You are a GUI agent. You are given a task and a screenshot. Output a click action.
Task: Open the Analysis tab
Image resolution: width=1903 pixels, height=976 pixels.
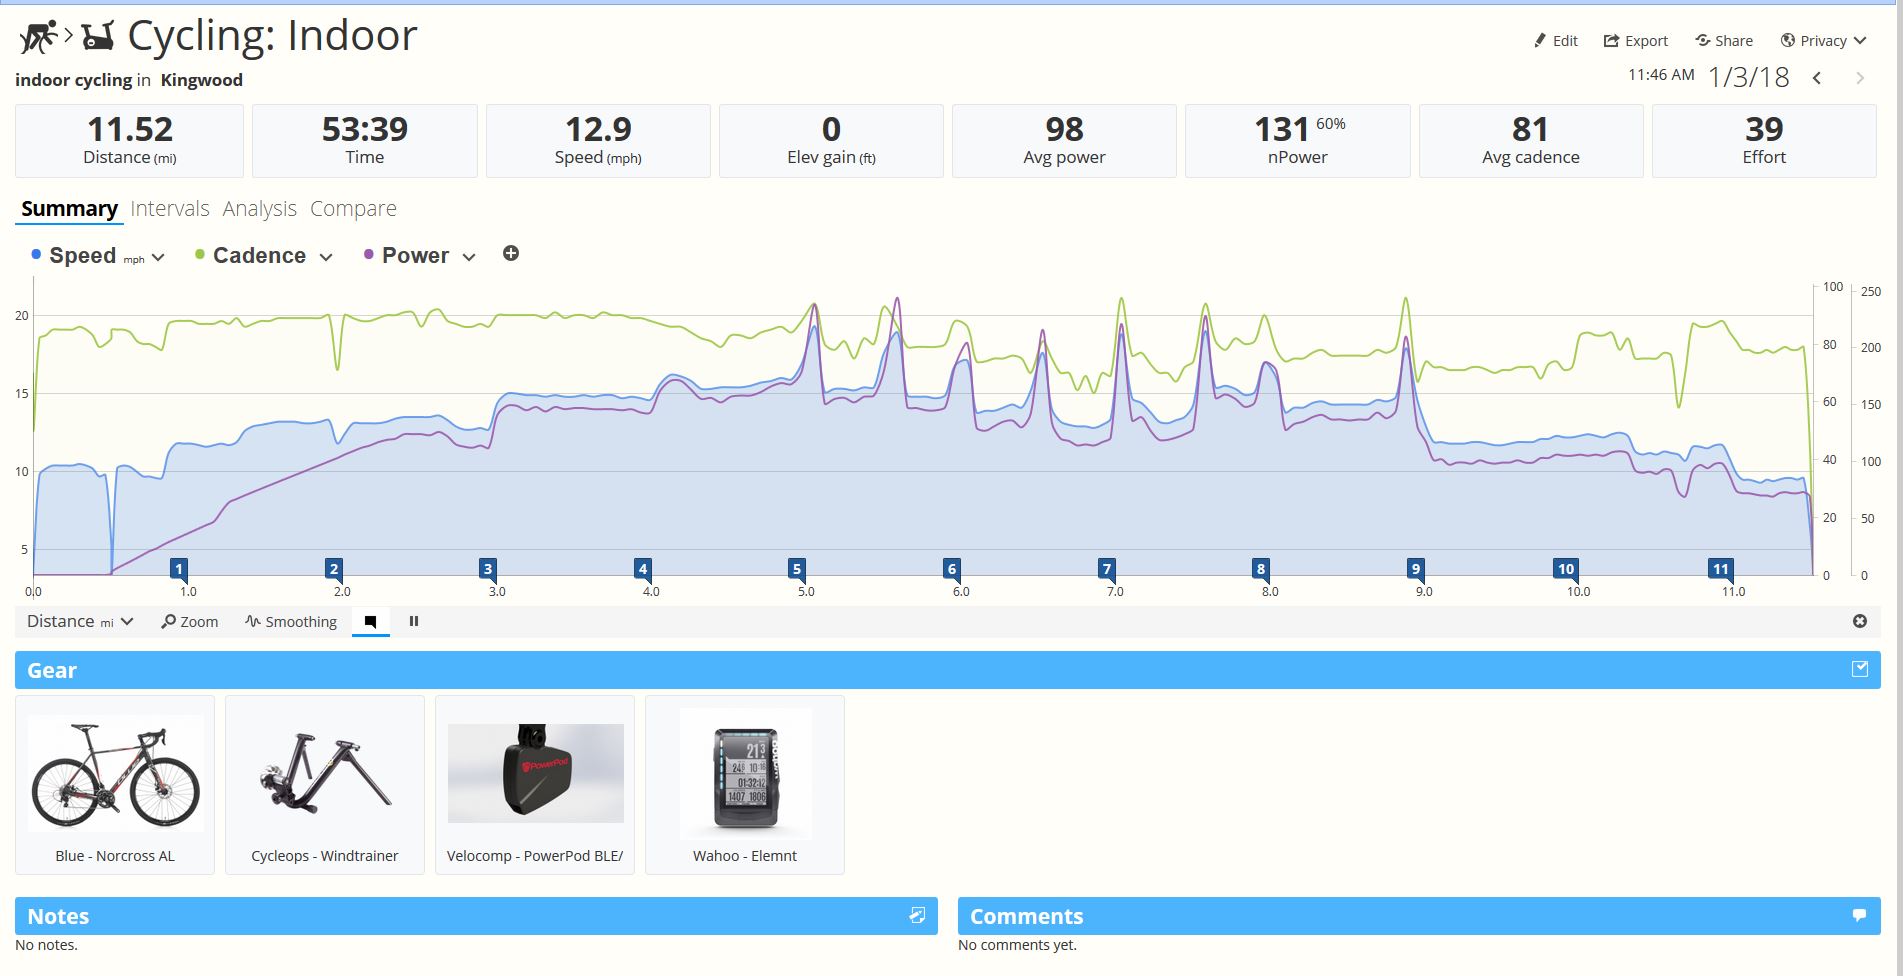point(259,209)
